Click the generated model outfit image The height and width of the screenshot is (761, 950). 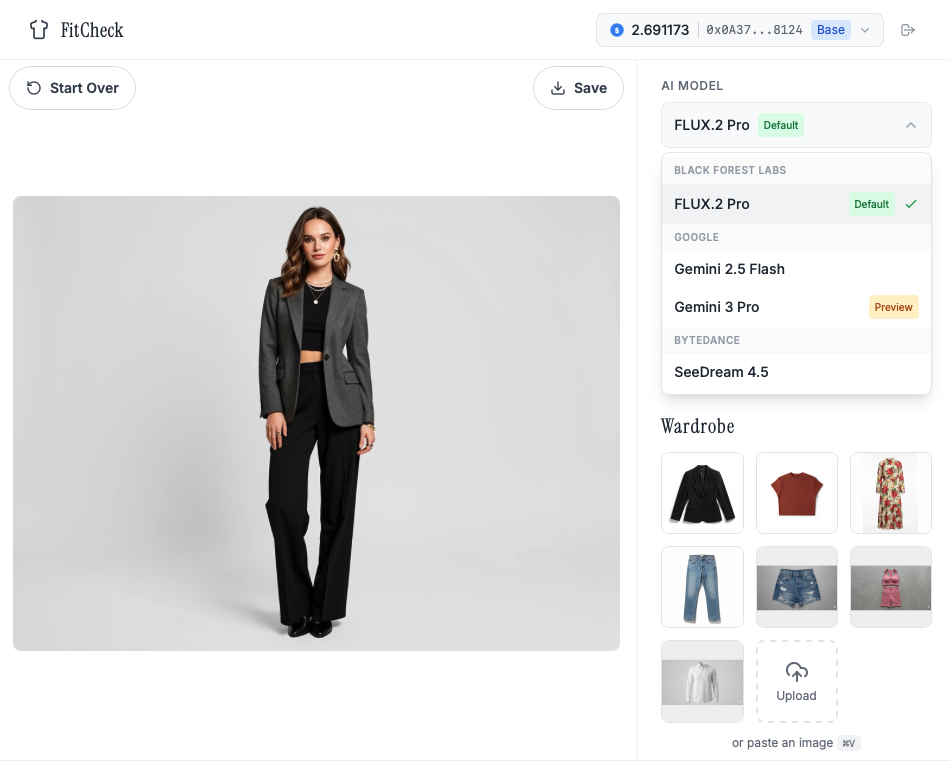[316, 423]
